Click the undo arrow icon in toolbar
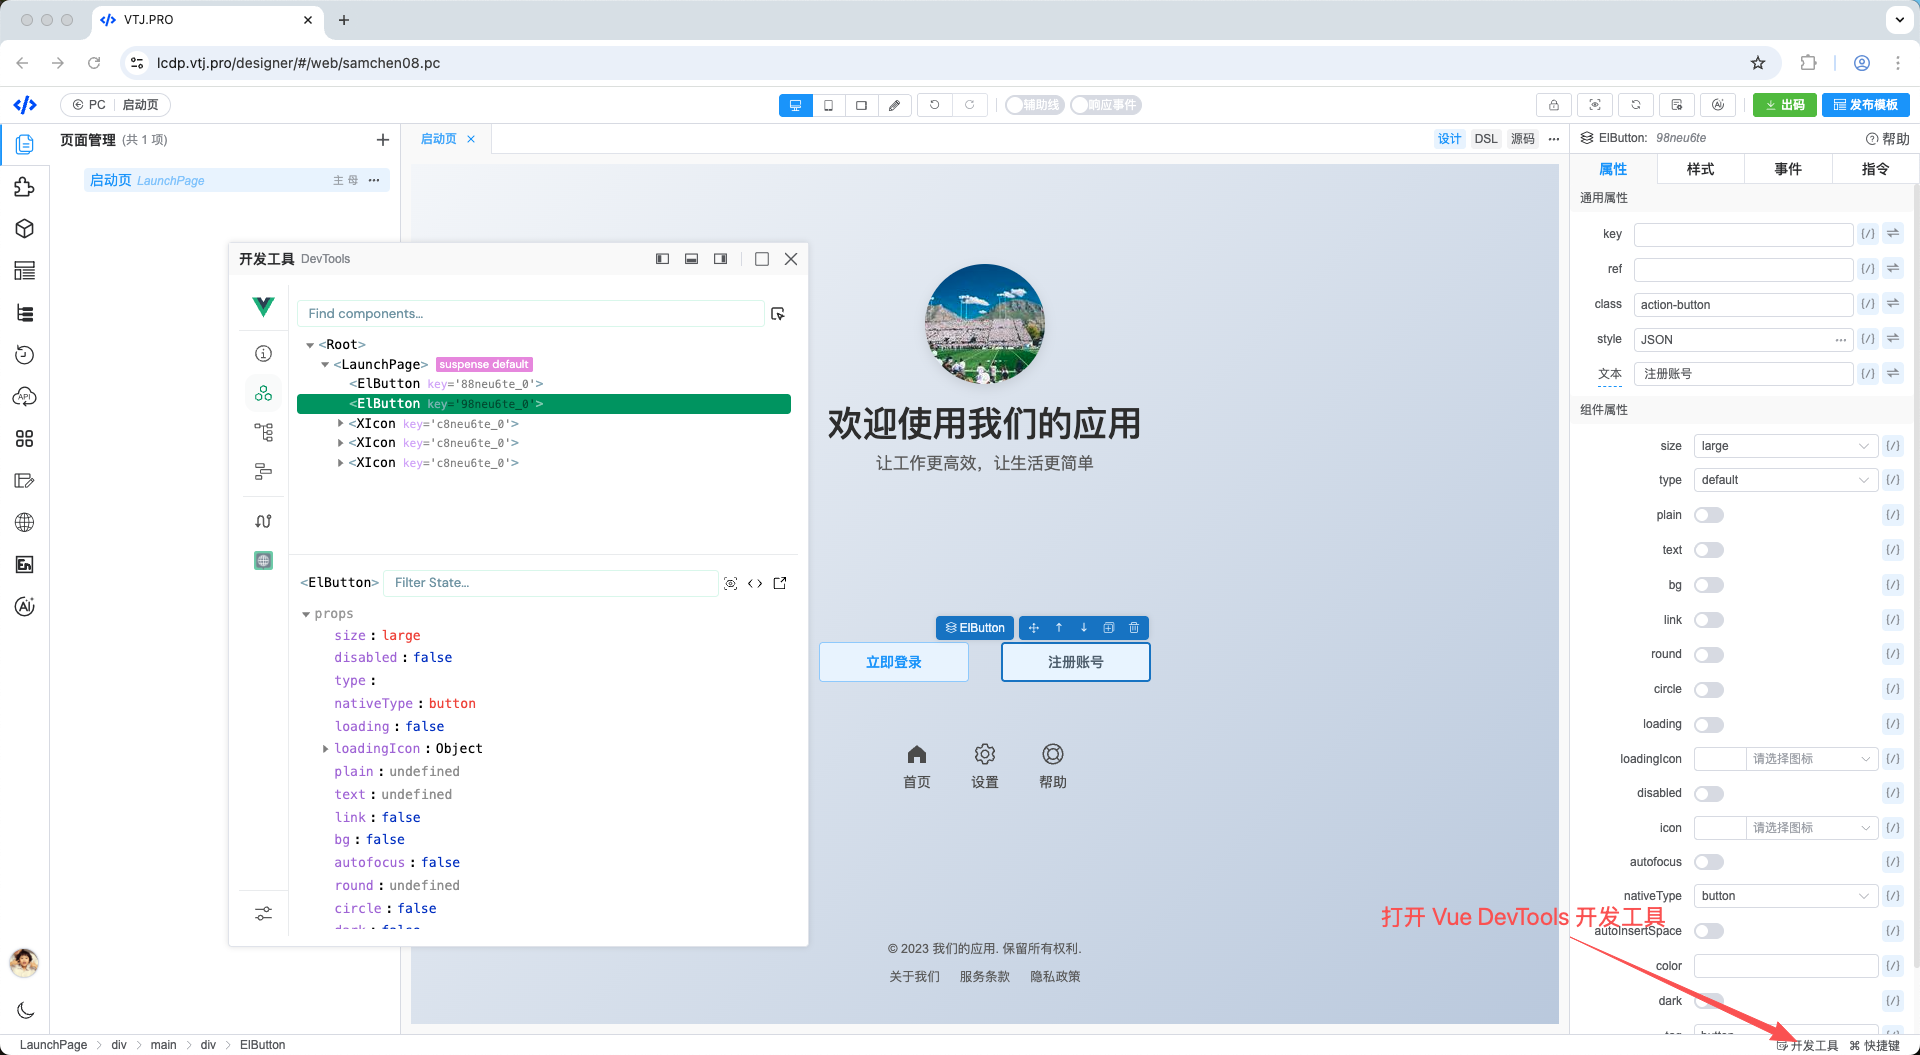Screen dimensions: 1920x1055 [x=934, y=105]
